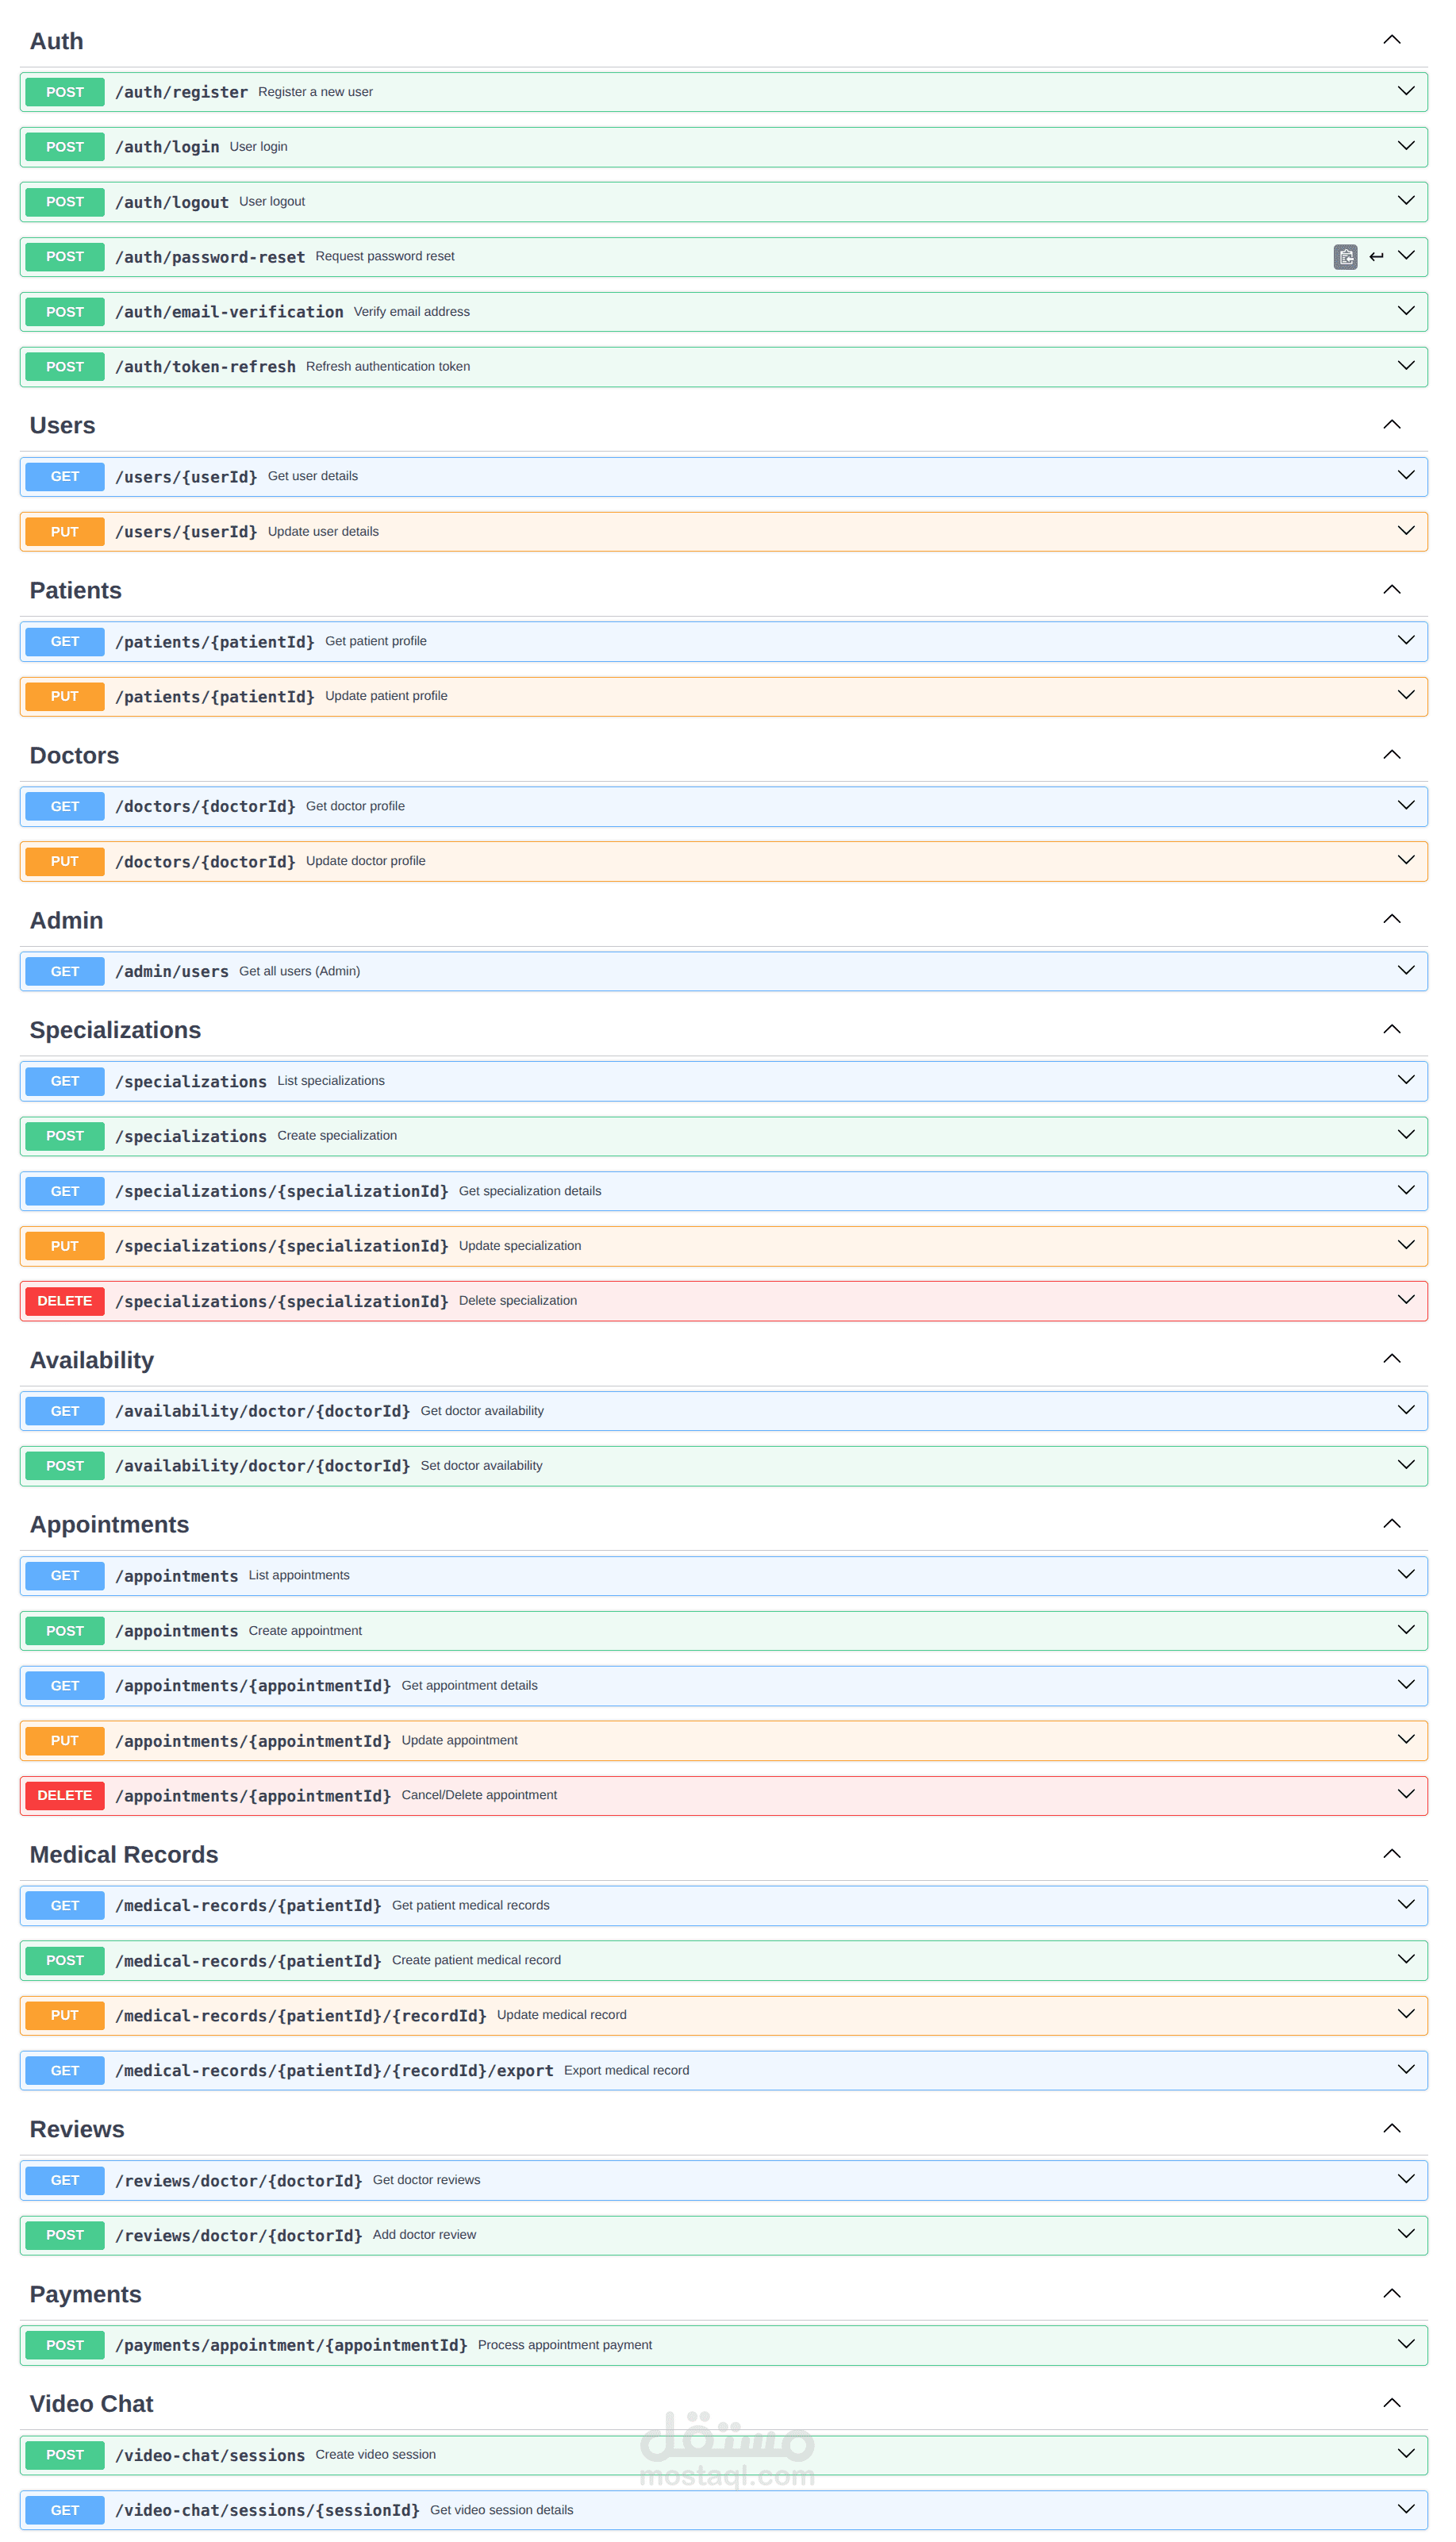Image resolution: width=1456 pixels, height=2542 pixels.
Task: Collapse the Medical Records section chevron
Action: pos(1392,1854)
